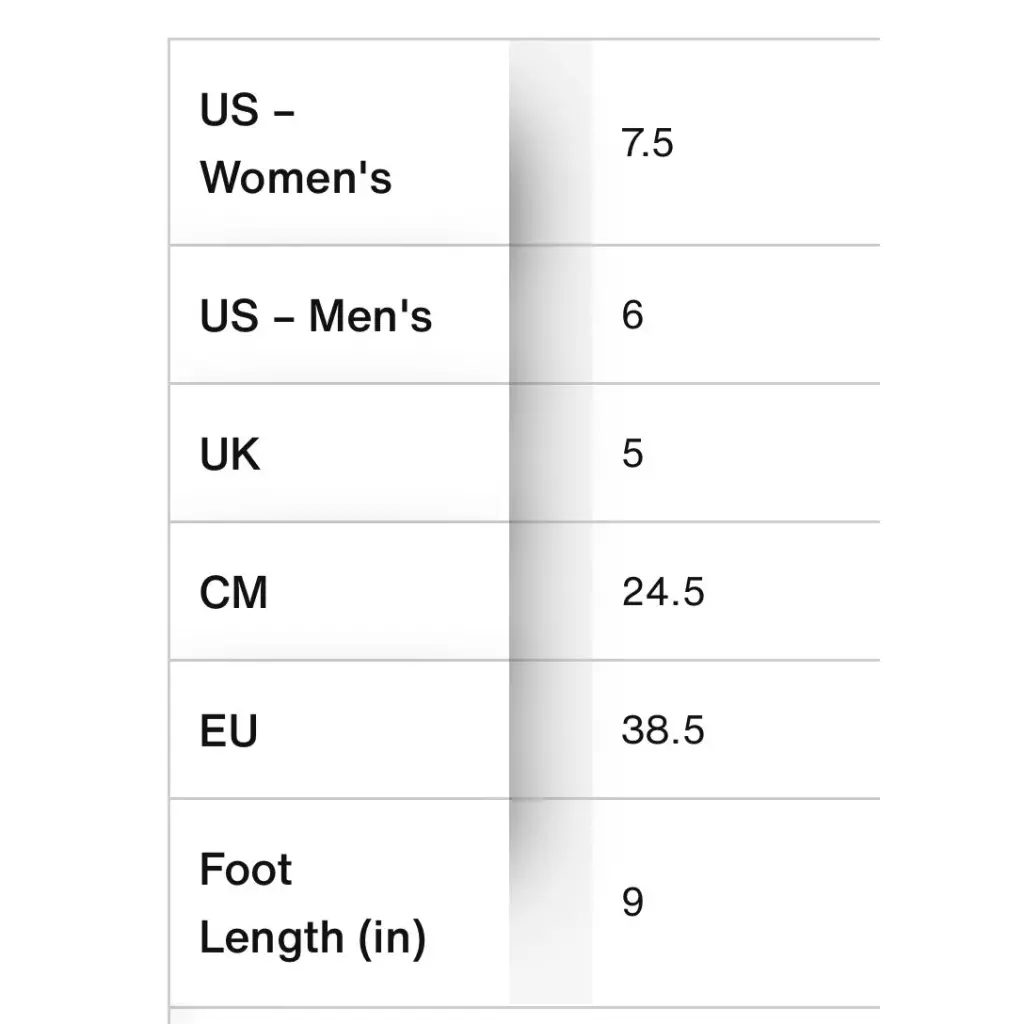This screenshot has height=1024, width=1024.
Task: Click the UK row header
Action: pyautogui.click(x=230, y=454)
